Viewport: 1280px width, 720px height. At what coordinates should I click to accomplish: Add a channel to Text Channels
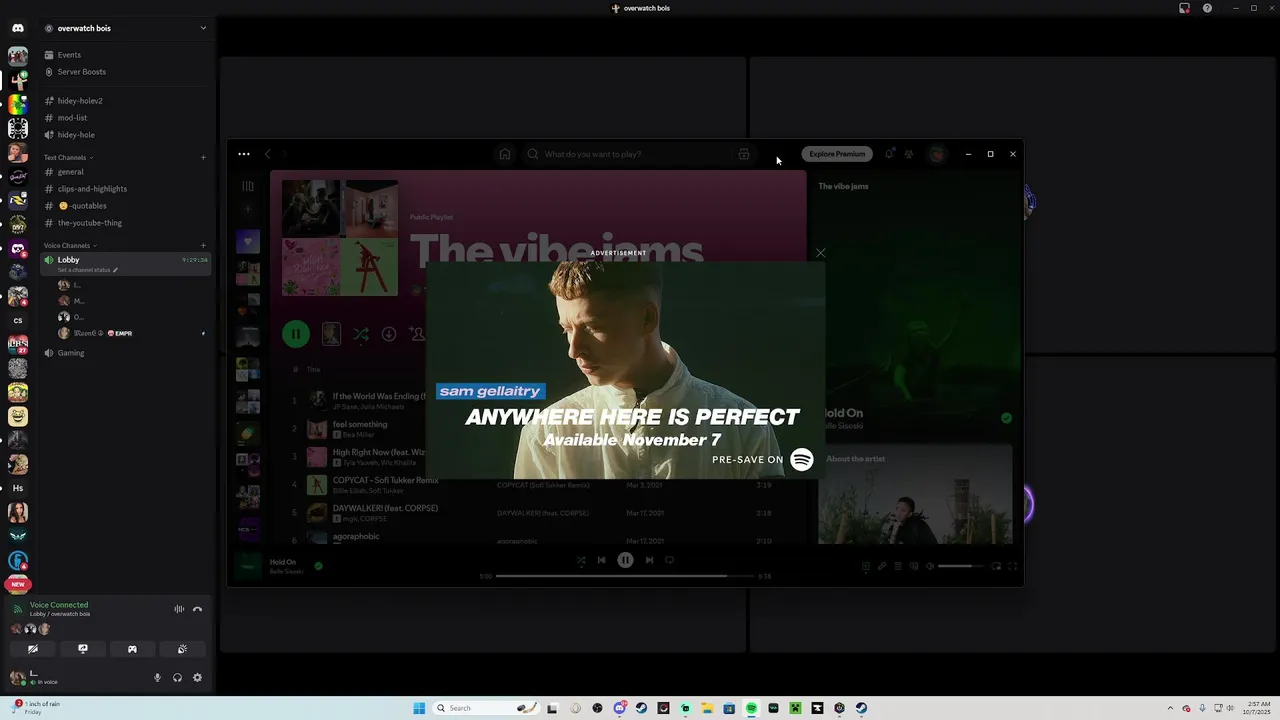pyautogui.click(x=203, y=157)
